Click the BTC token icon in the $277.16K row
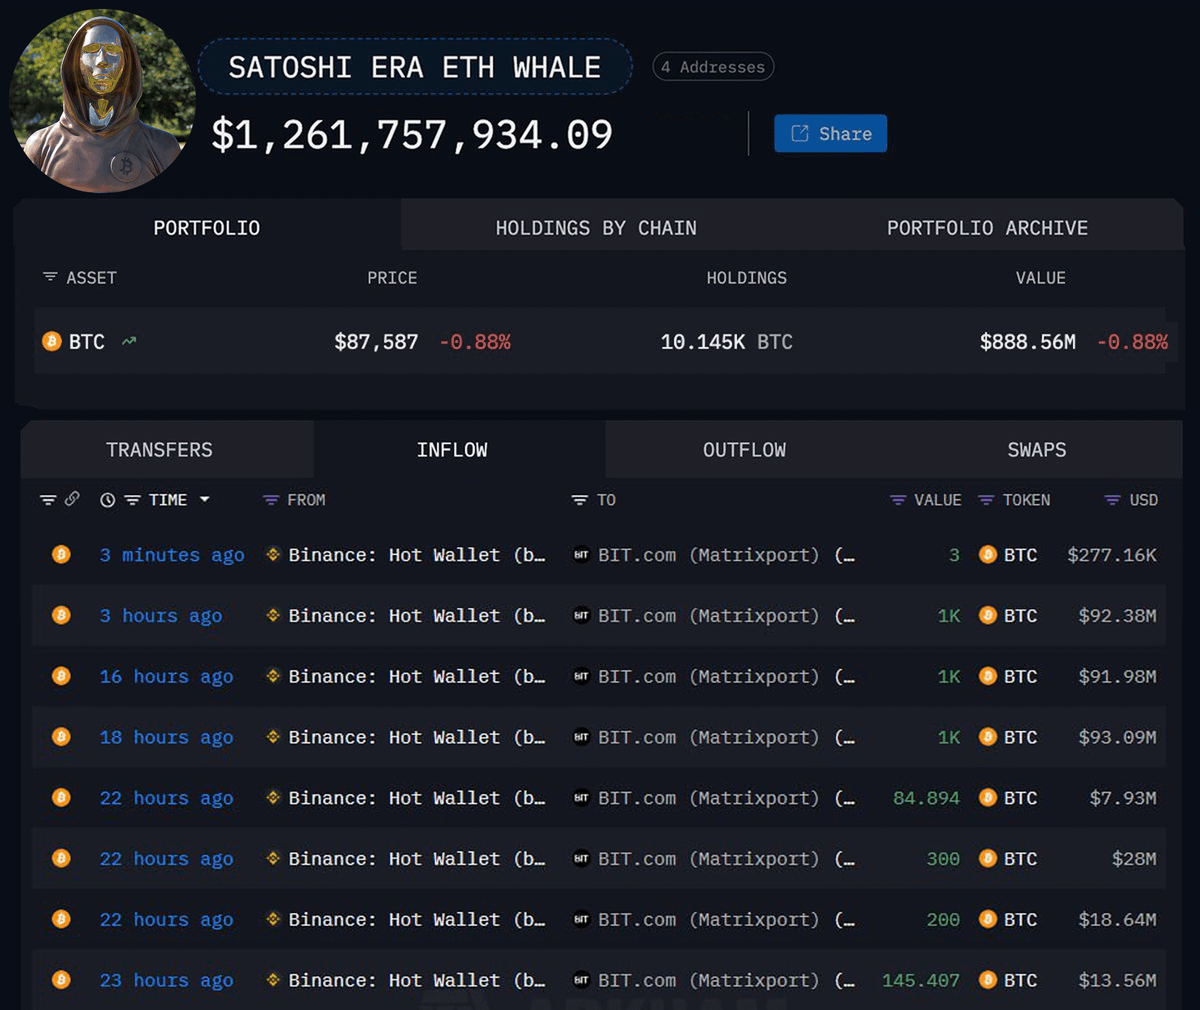The height and width of the screenshot is (1010, 1200). click(988, 554)
